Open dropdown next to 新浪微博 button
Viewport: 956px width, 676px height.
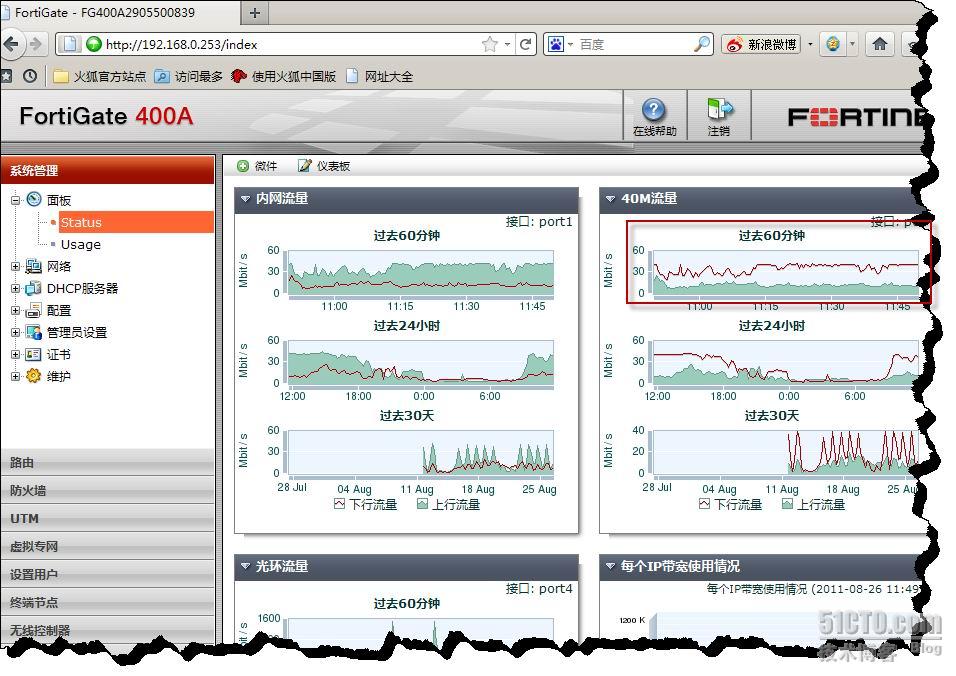[810, 44]
